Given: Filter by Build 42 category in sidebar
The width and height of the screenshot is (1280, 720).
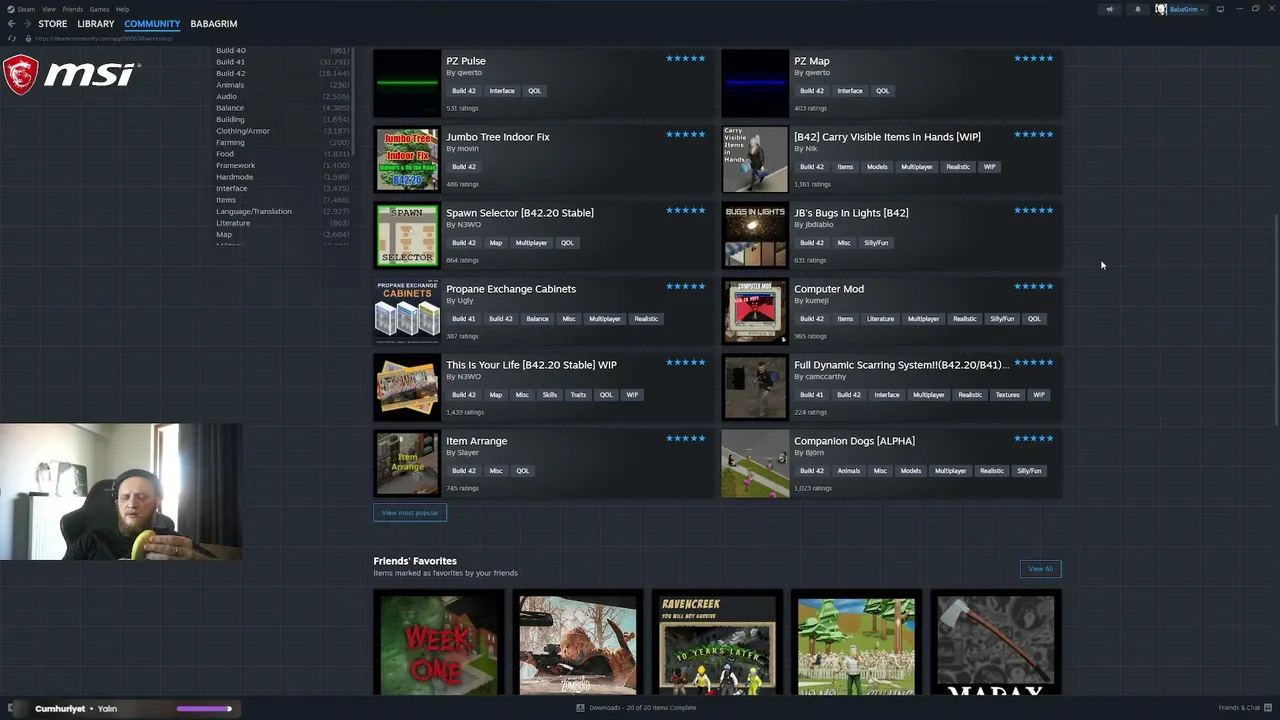Looking at the screenshot, I should click(230, 73).
